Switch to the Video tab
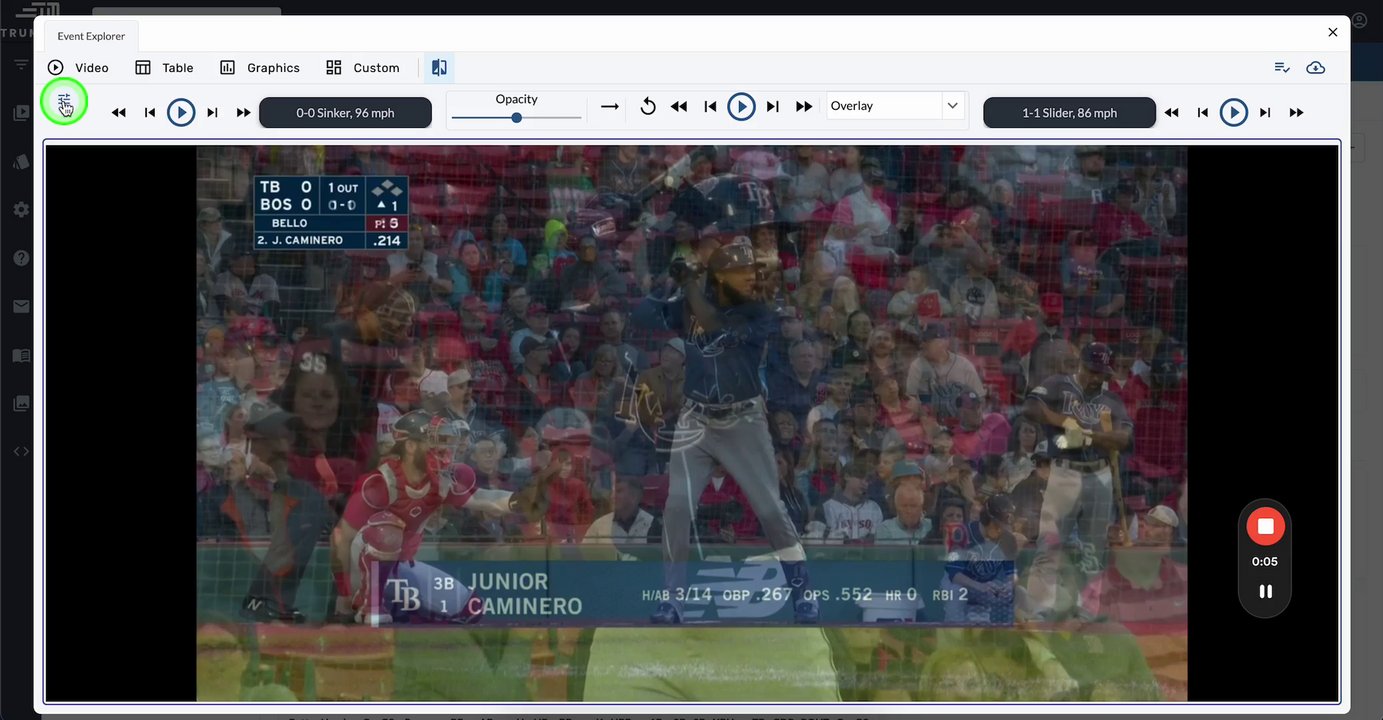The image size is (1383, 720). (x=78, y=68)
